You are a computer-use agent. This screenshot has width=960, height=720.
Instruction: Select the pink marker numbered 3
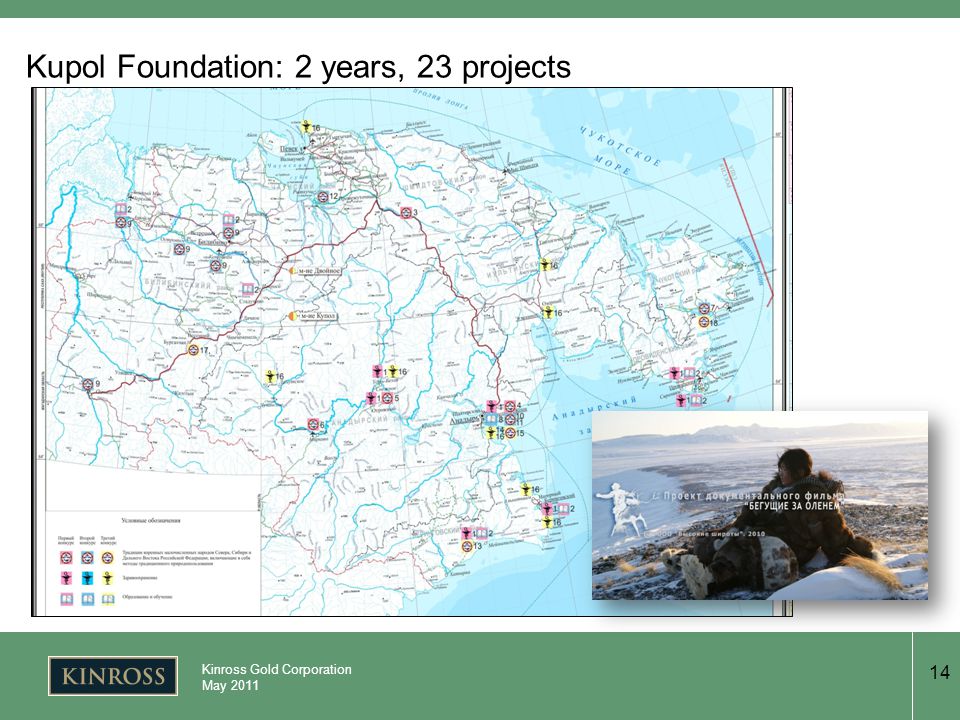[405, 212]
